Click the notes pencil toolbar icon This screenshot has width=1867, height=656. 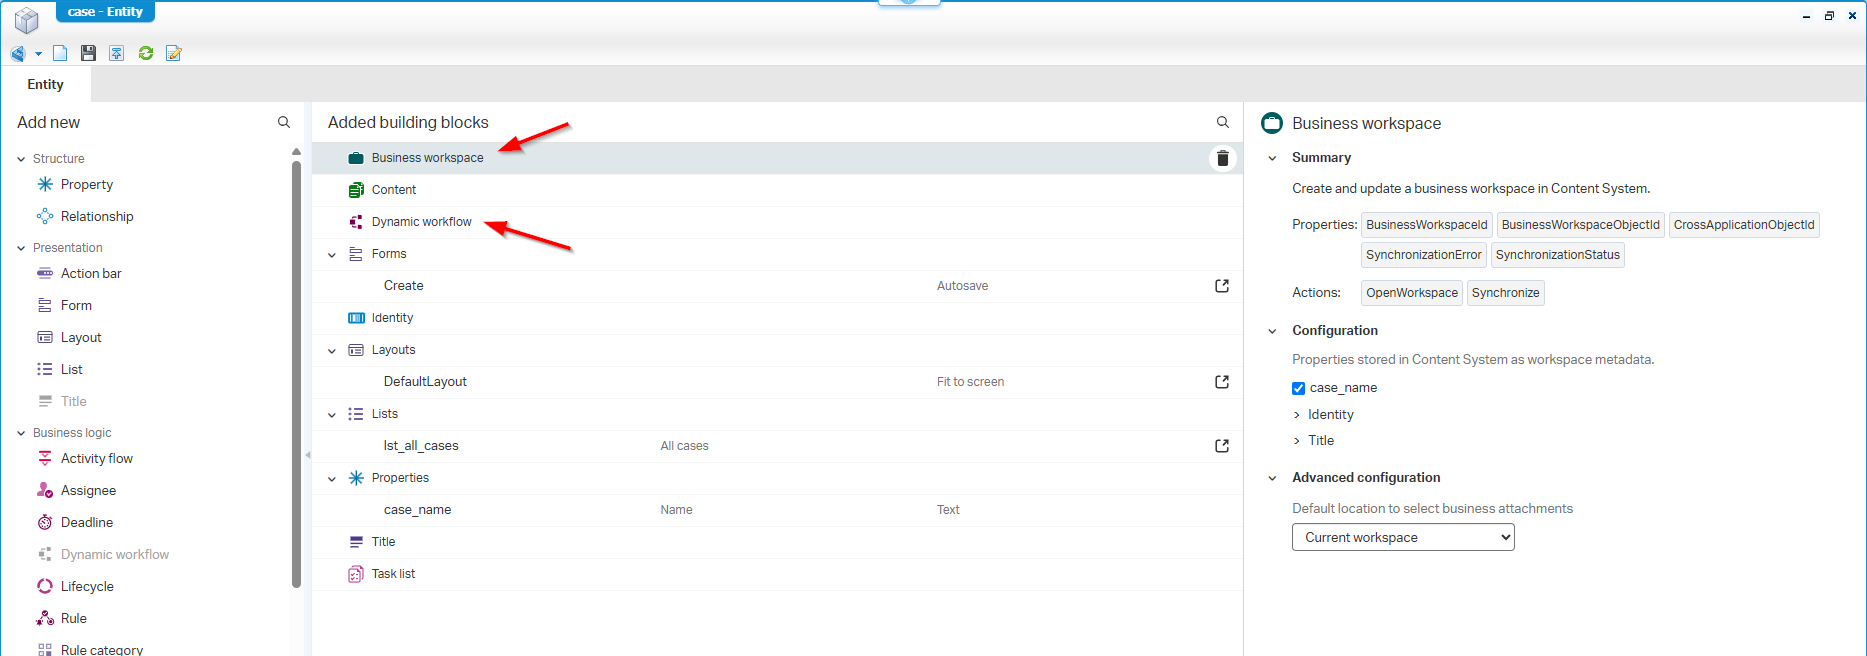coord(174,53)
